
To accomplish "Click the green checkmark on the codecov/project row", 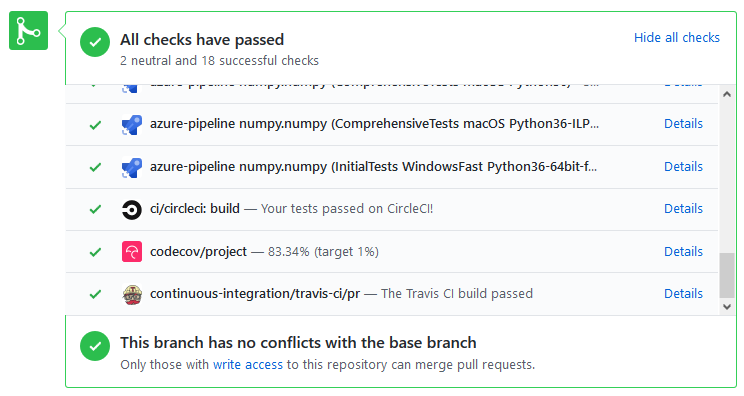I will 95,252.
